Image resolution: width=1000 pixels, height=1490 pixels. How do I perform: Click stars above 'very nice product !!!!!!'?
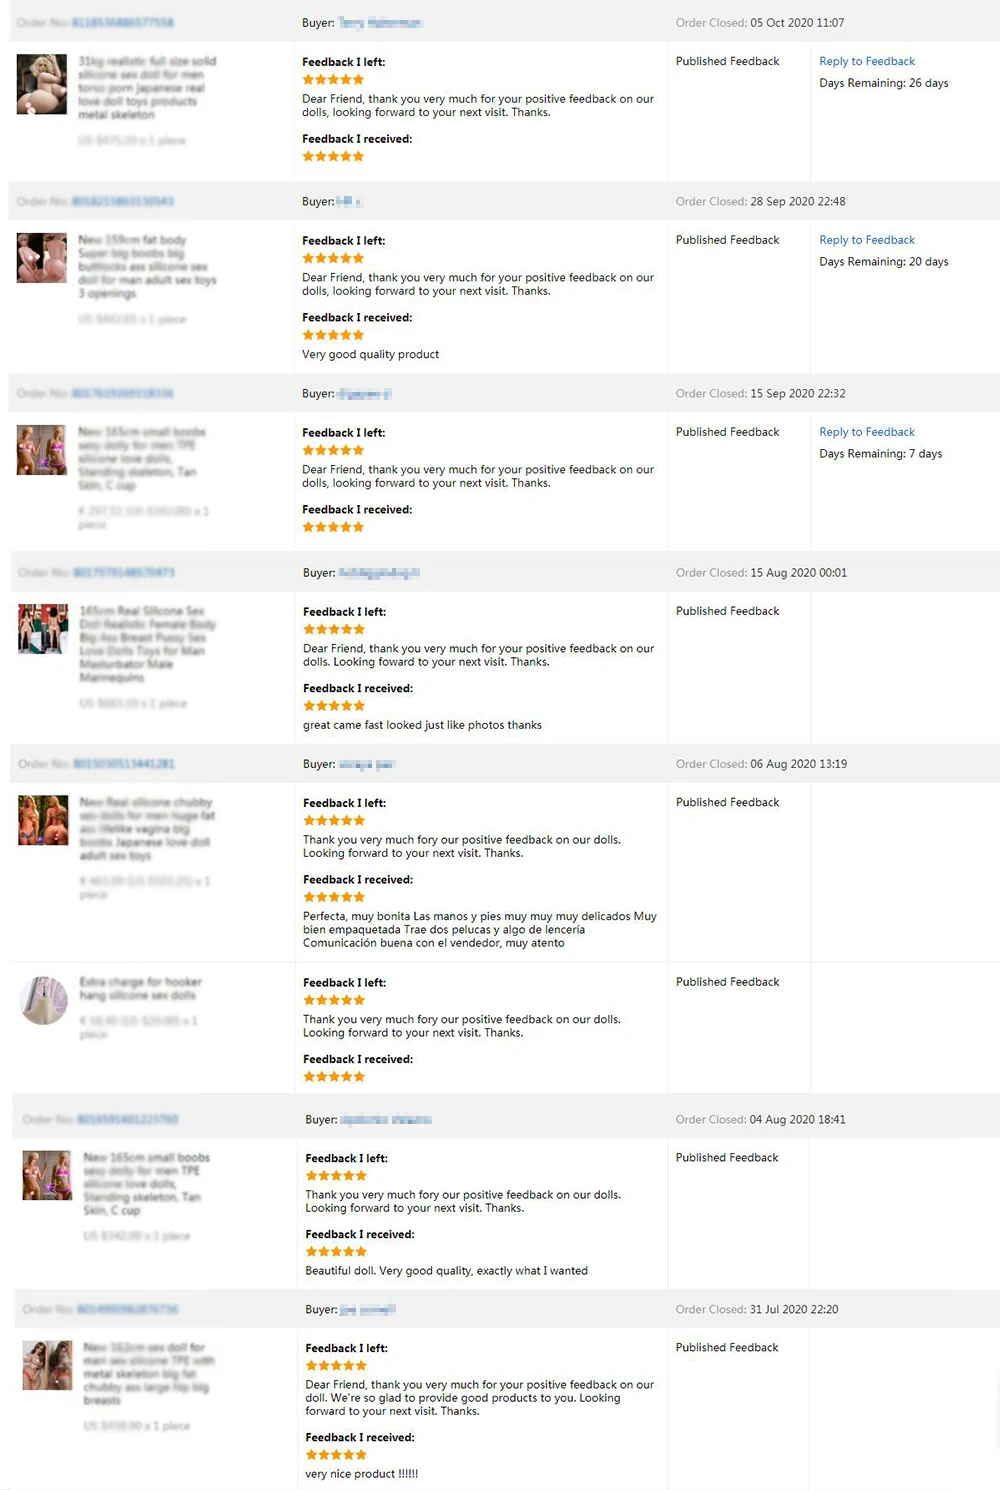(x=336, y=1455)
